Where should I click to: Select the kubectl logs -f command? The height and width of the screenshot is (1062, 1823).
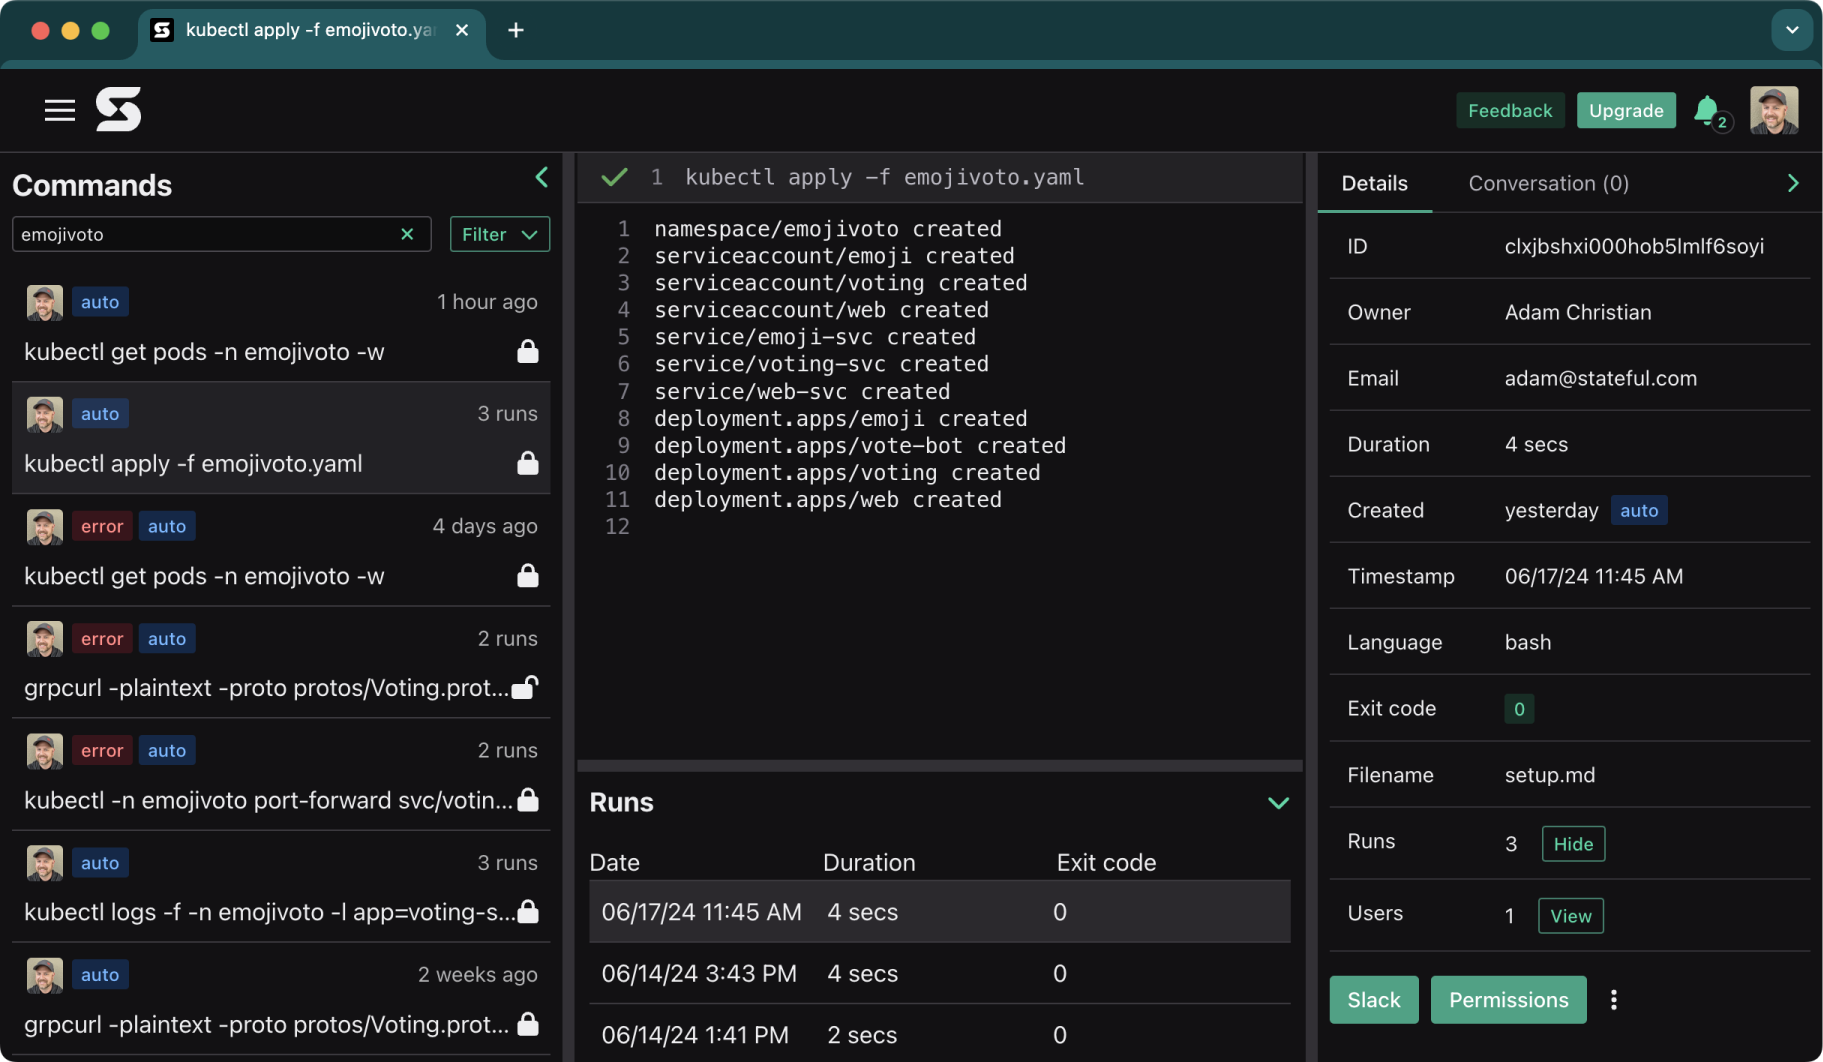pyautogui.click(x=281, y=886)
